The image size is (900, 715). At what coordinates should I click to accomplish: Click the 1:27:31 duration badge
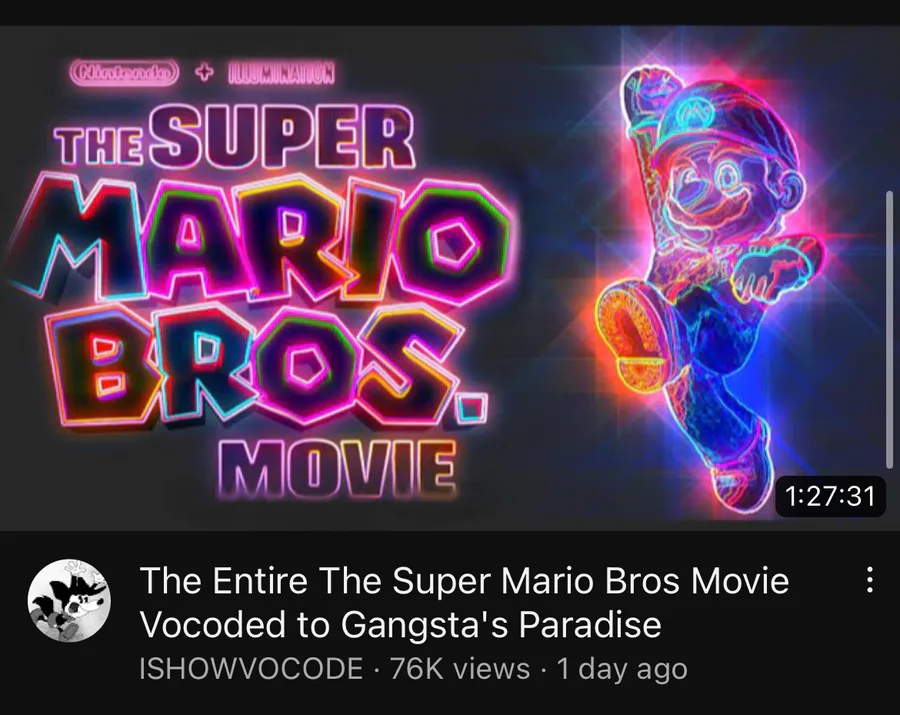[x=830, y=496]
